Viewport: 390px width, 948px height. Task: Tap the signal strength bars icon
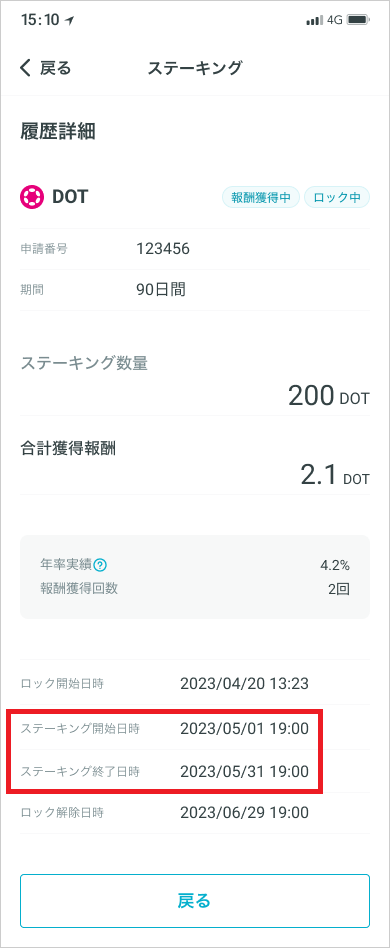coord(314,20)
